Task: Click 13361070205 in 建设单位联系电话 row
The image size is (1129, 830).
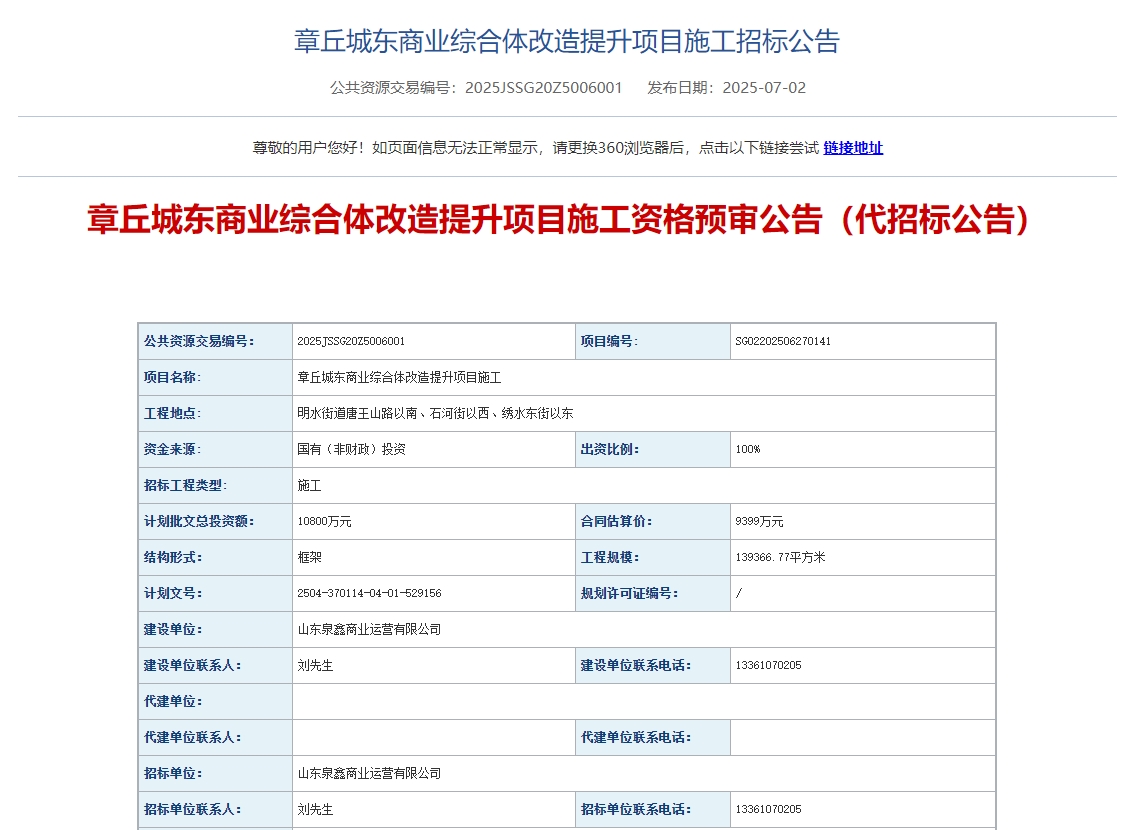Action: click(x=768, y=665)
